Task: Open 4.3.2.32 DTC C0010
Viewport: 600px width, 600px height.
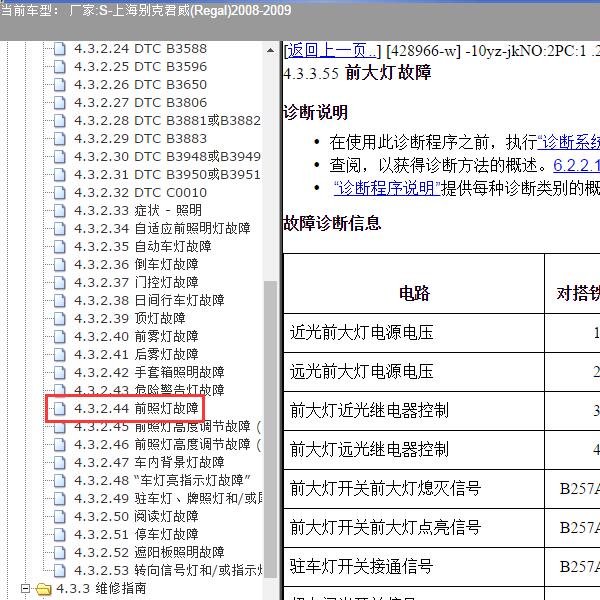Action: [x=140, y=193]
